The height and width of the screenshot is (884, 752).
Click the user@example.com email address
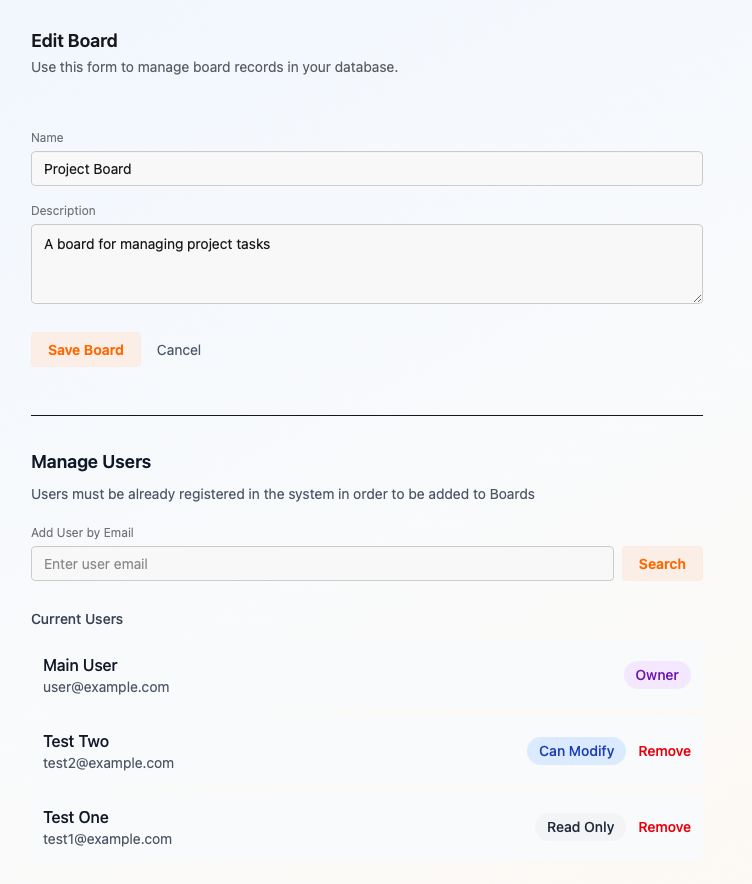[106, 687]
